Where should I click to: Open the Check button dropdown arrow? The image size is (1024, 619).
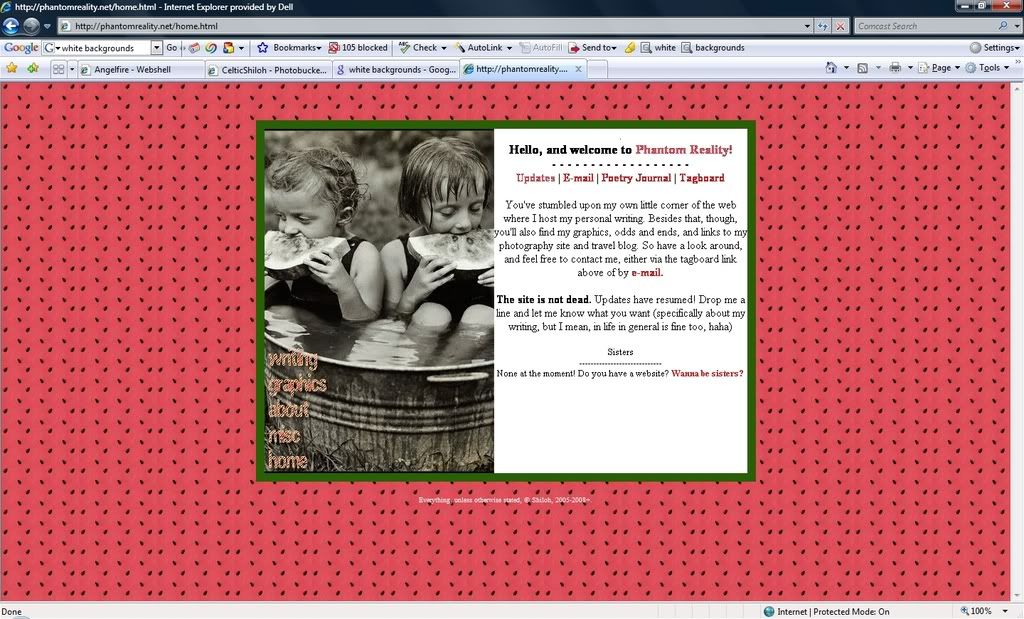click(443, 48)
